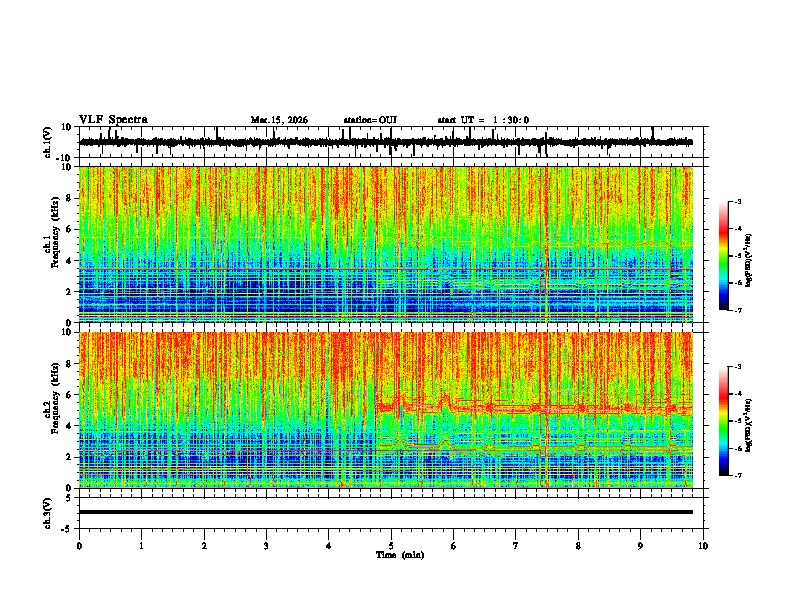This screenshot has height=612, width=792.
Task: Click the color scale bar beside ch.2 spectrogram
Action: [x=723, y=421]
